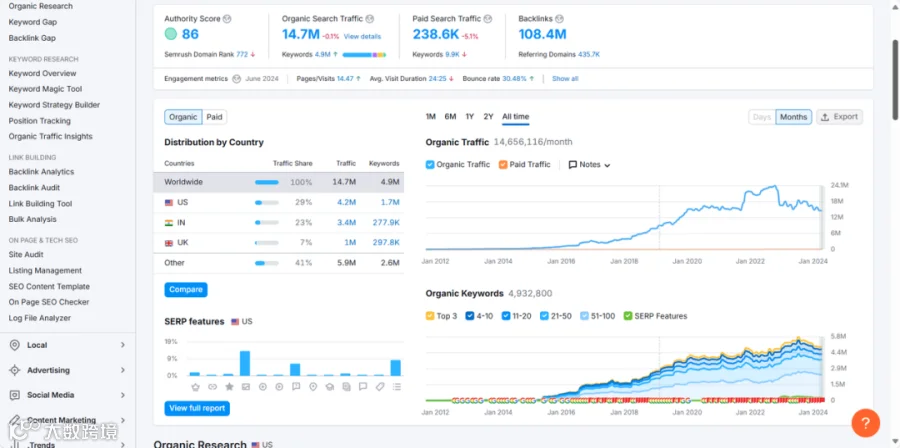Click the speech bubble with exclamation icon
This screenshot has height=448, width=900.
click(296, 387)
